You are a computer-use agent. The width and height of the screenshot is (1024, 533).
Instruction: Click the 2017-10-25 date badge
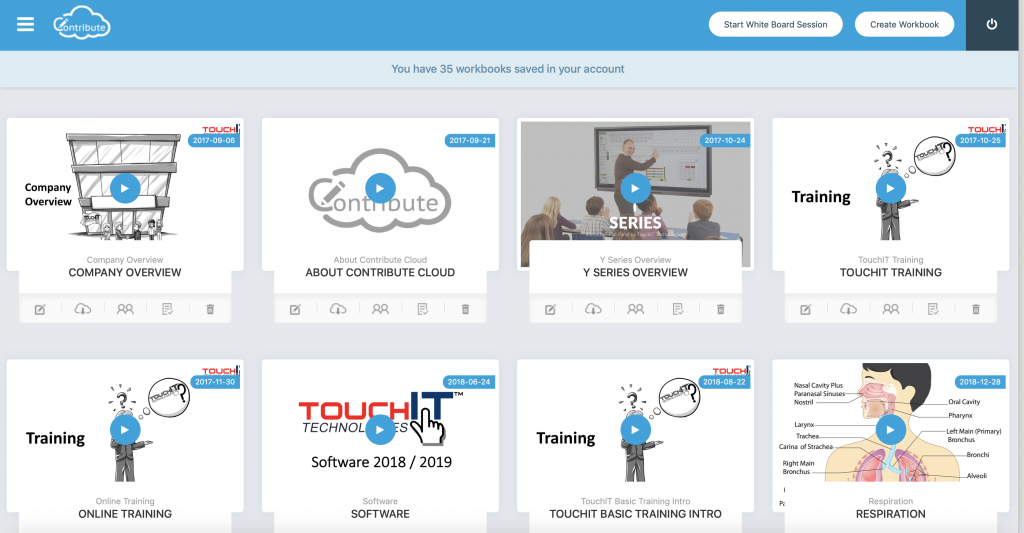click(980, 140)
